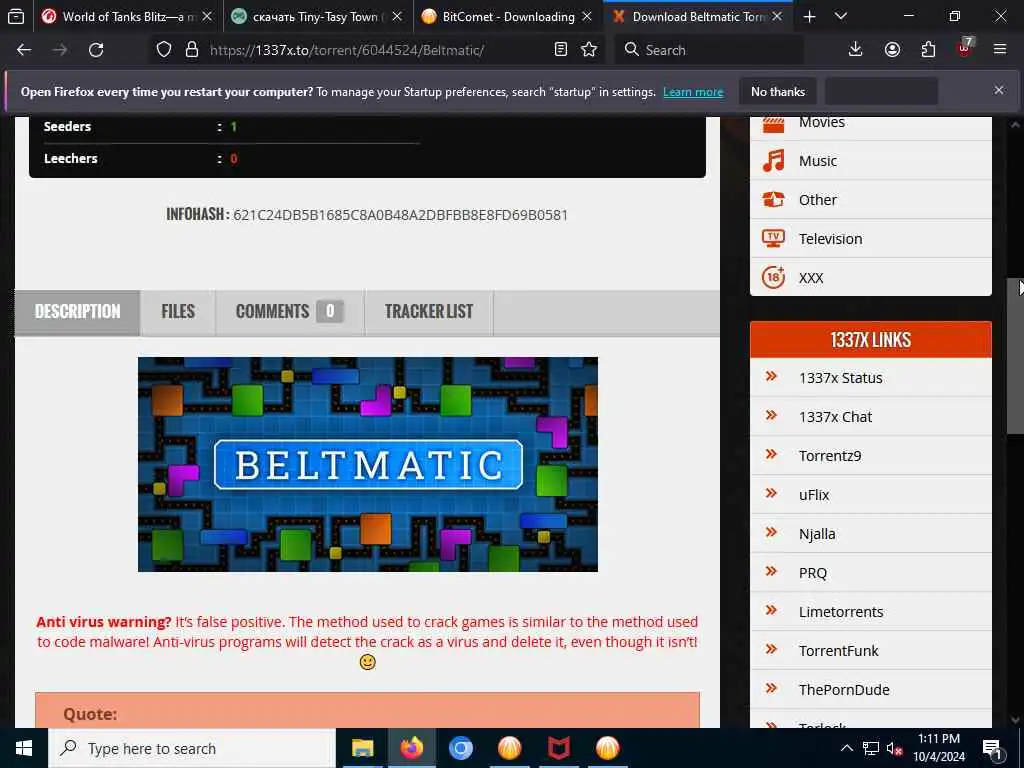Click the Firefox taskbar icon
The width and height of the screenshot is (1024, 768).
click(x=411, y=748)
